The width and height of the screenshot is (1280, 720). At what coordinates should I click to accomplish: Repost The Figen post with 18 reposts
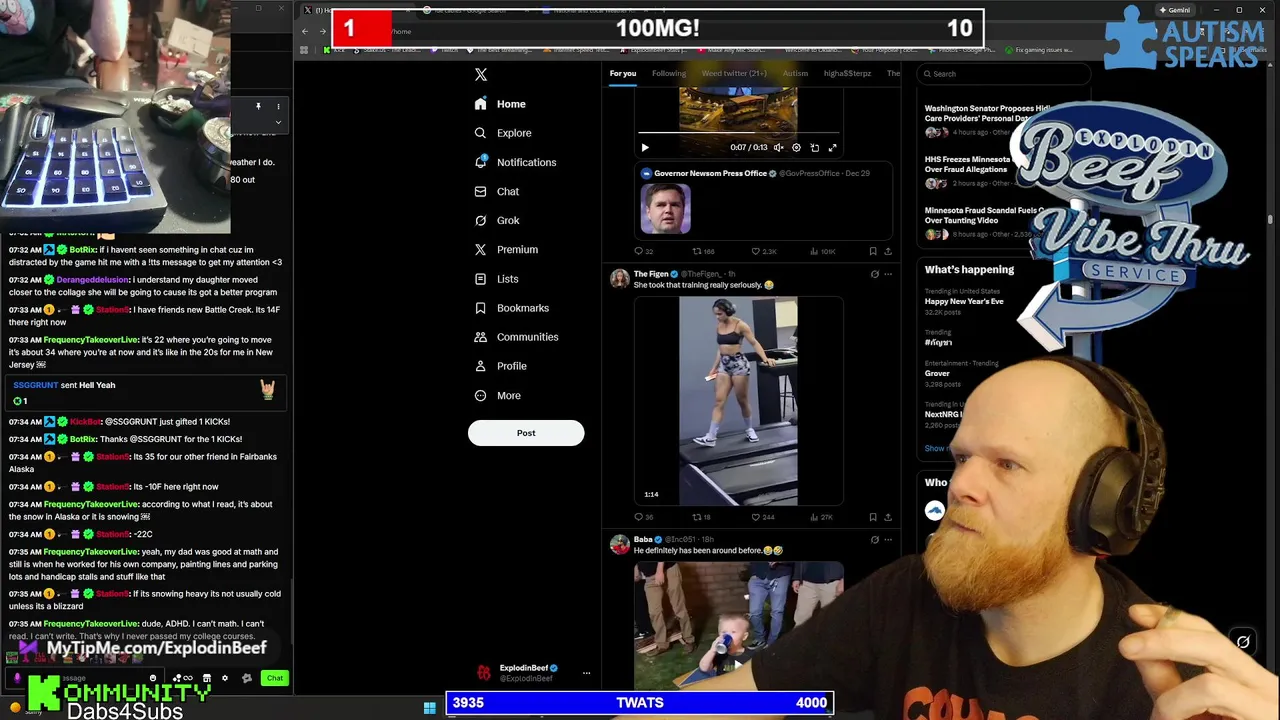coord(702,517)
